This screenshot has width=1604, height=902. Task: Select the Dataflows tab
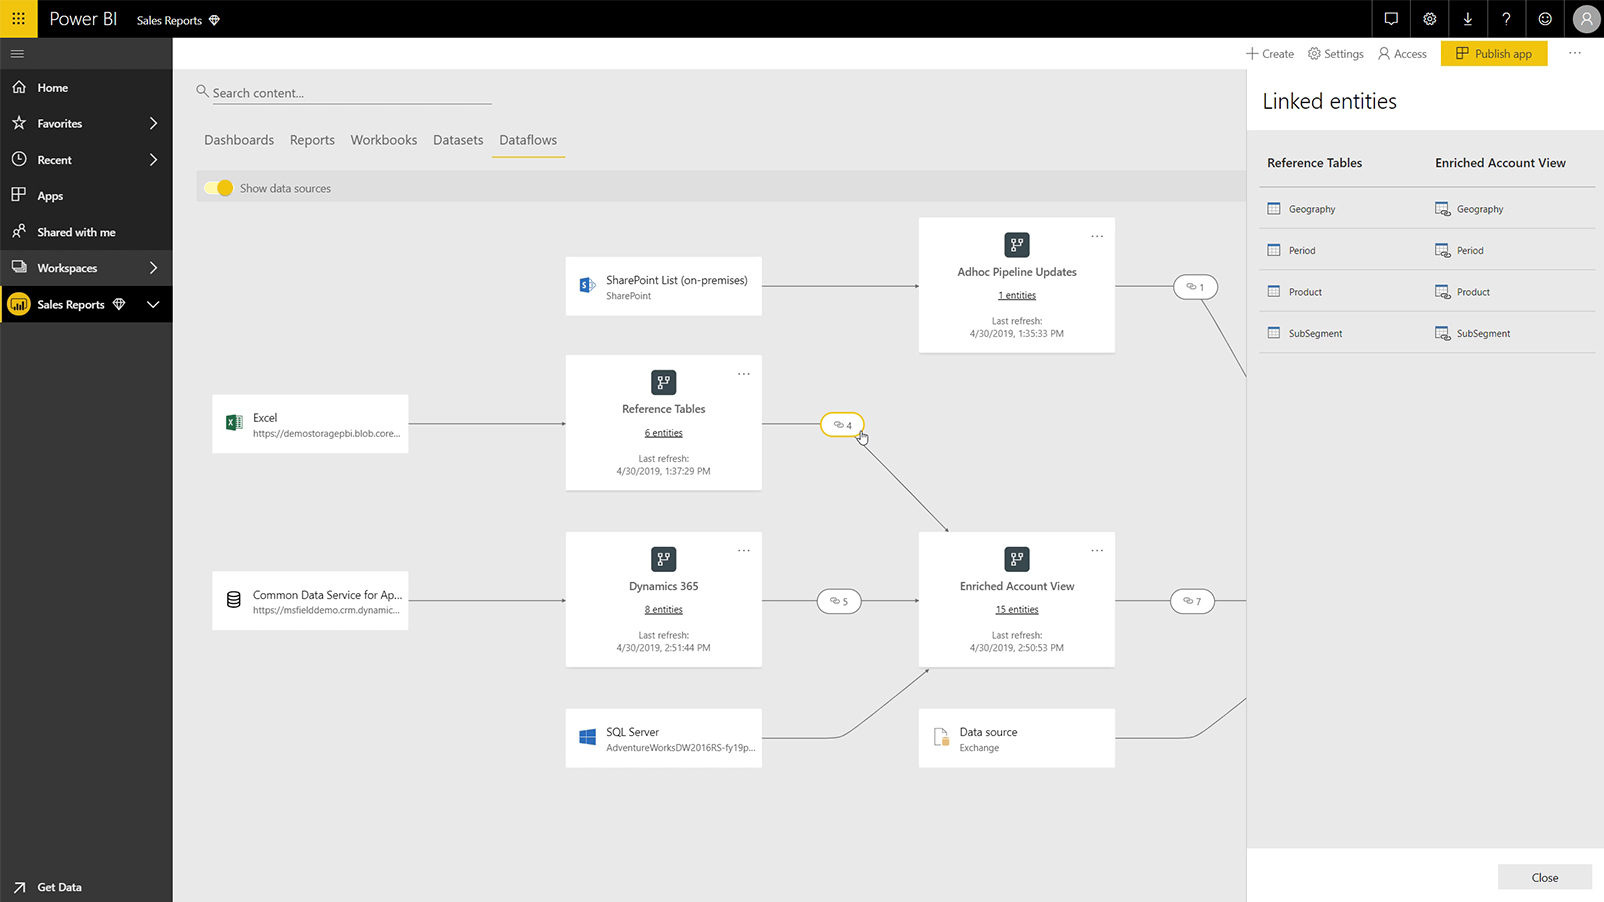(x=528, y=140)
